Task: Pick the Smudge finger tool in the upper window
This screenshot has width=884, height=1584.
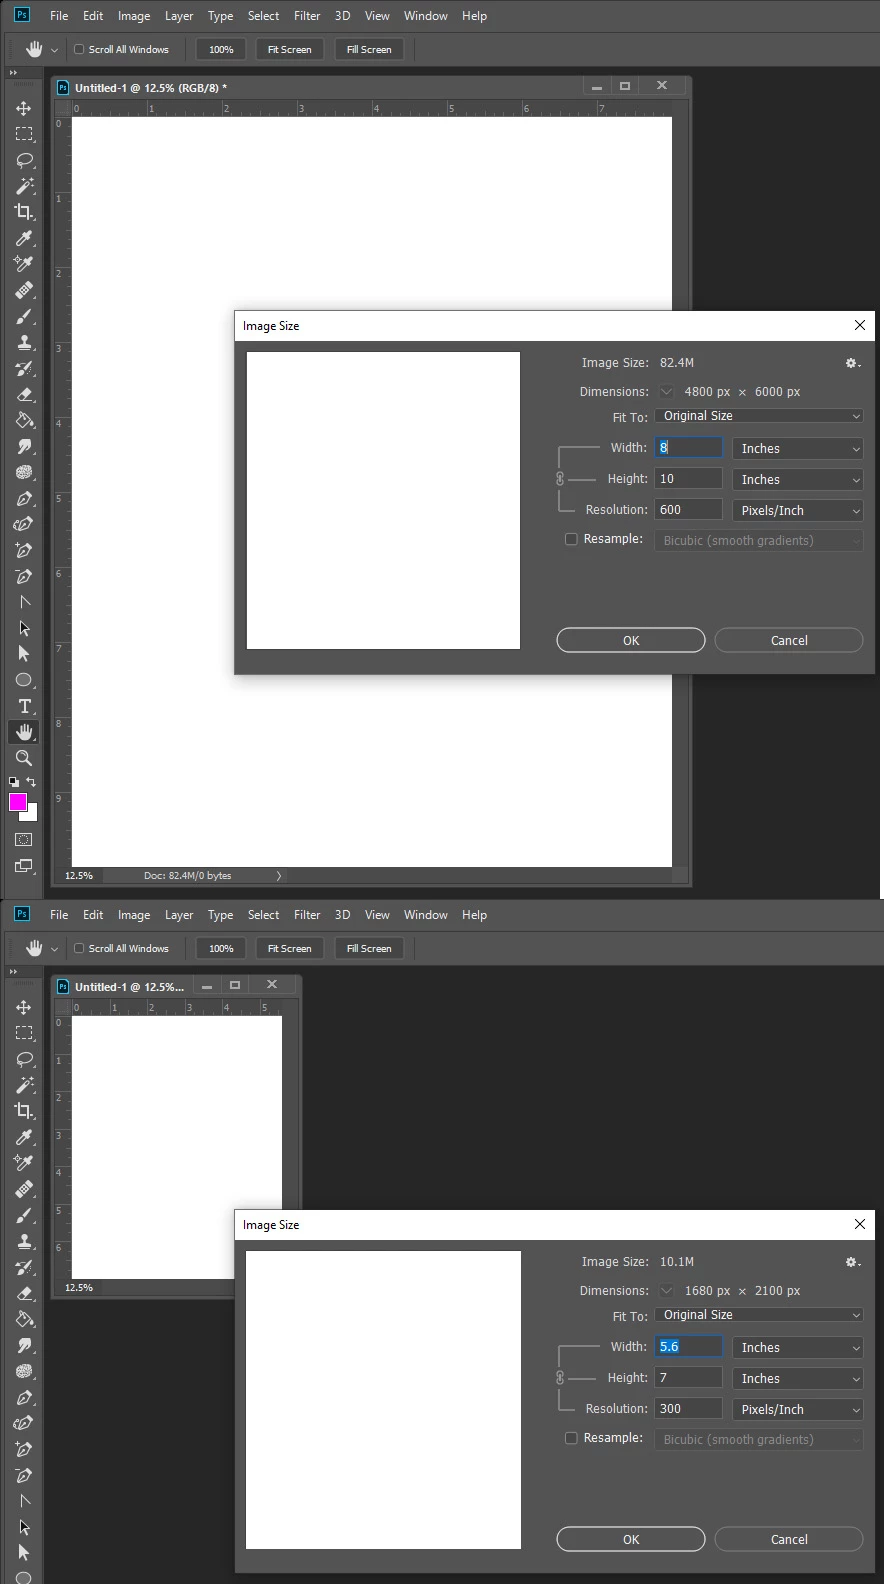Action: pyautogui.click(x=24, y=446)
